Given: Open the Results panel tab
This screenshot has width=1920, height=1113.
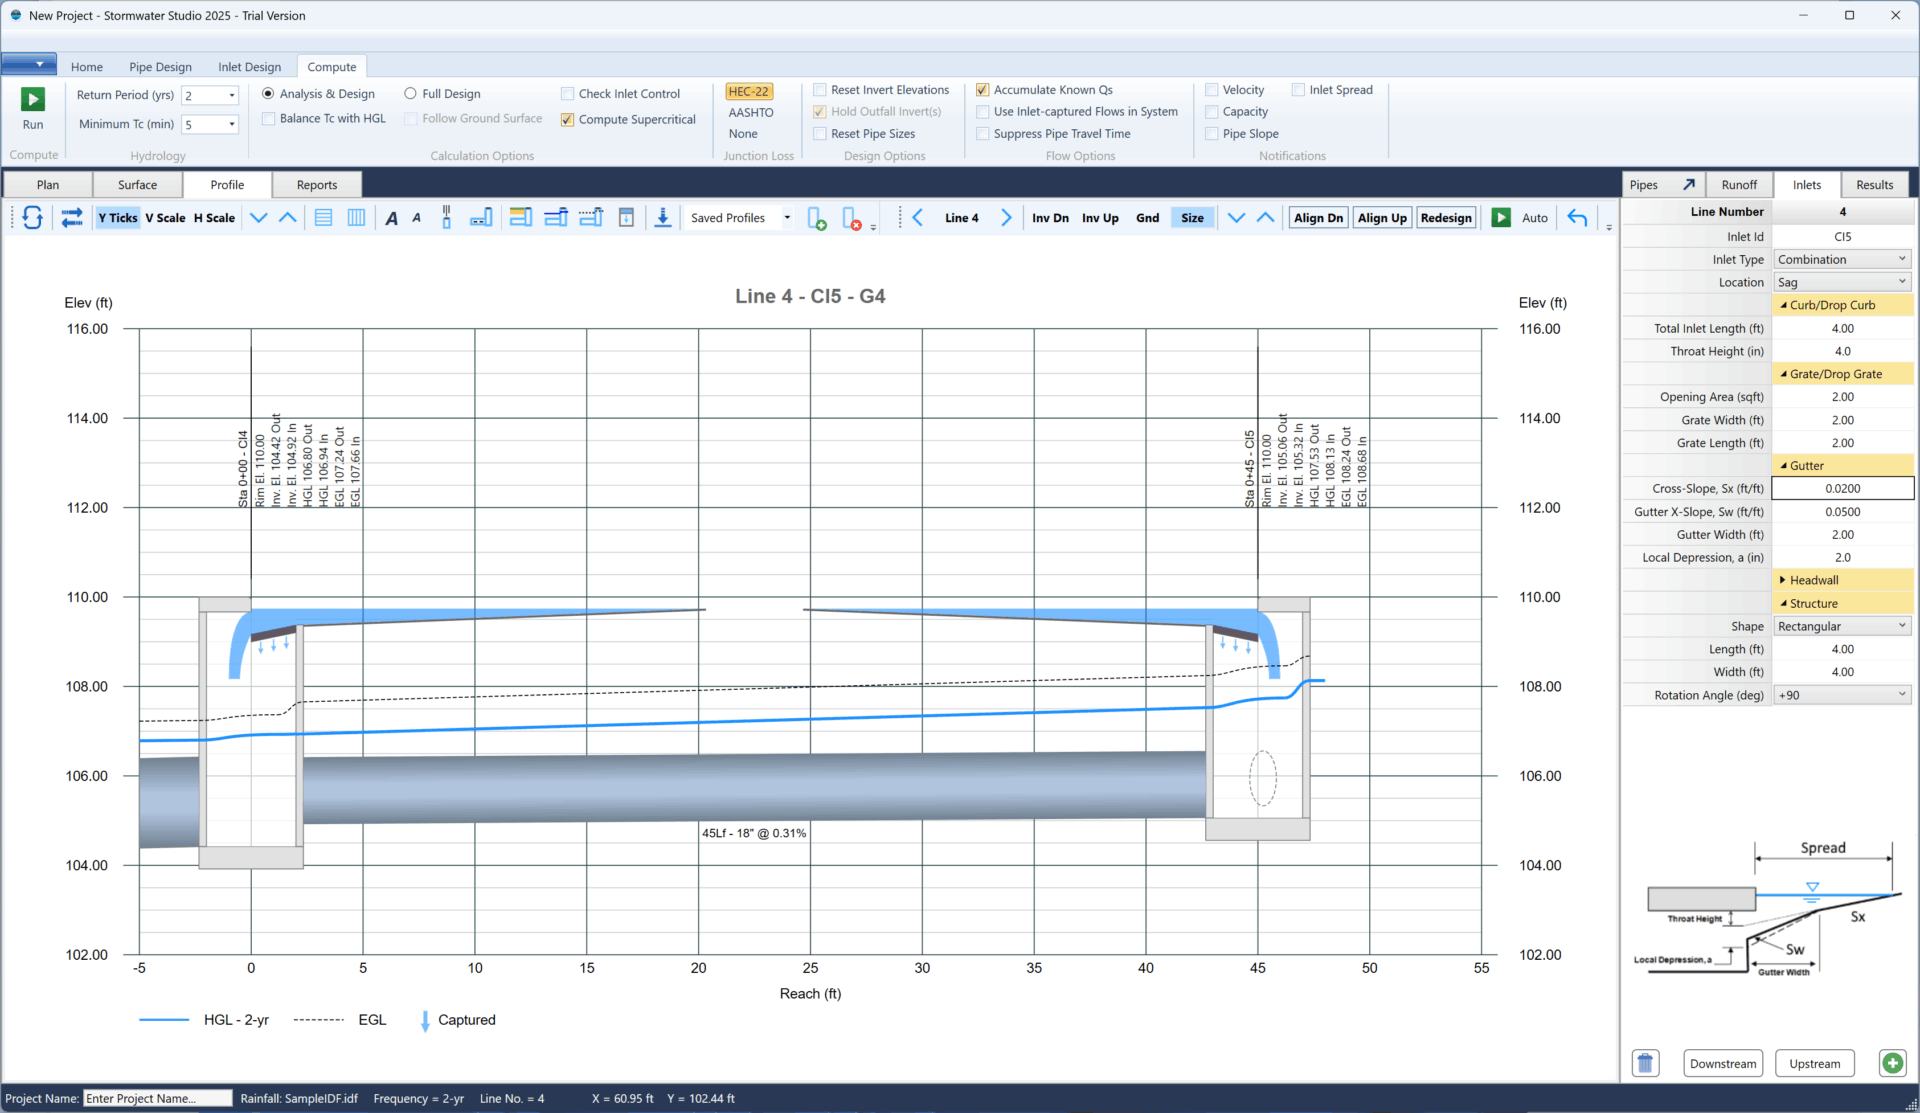Looking at the screenshot, I should tap(1875, 185).
